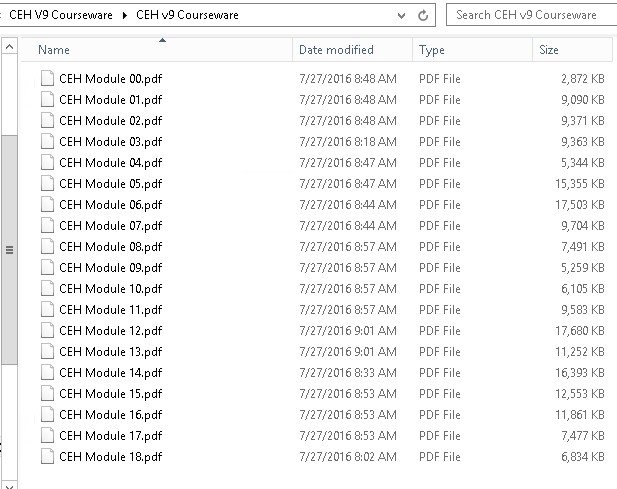The height and width of the screenshot is (489, 617).
Task: Click the CEH v9 Courseware breadcrumb segment
Action: tap(187, 15)
